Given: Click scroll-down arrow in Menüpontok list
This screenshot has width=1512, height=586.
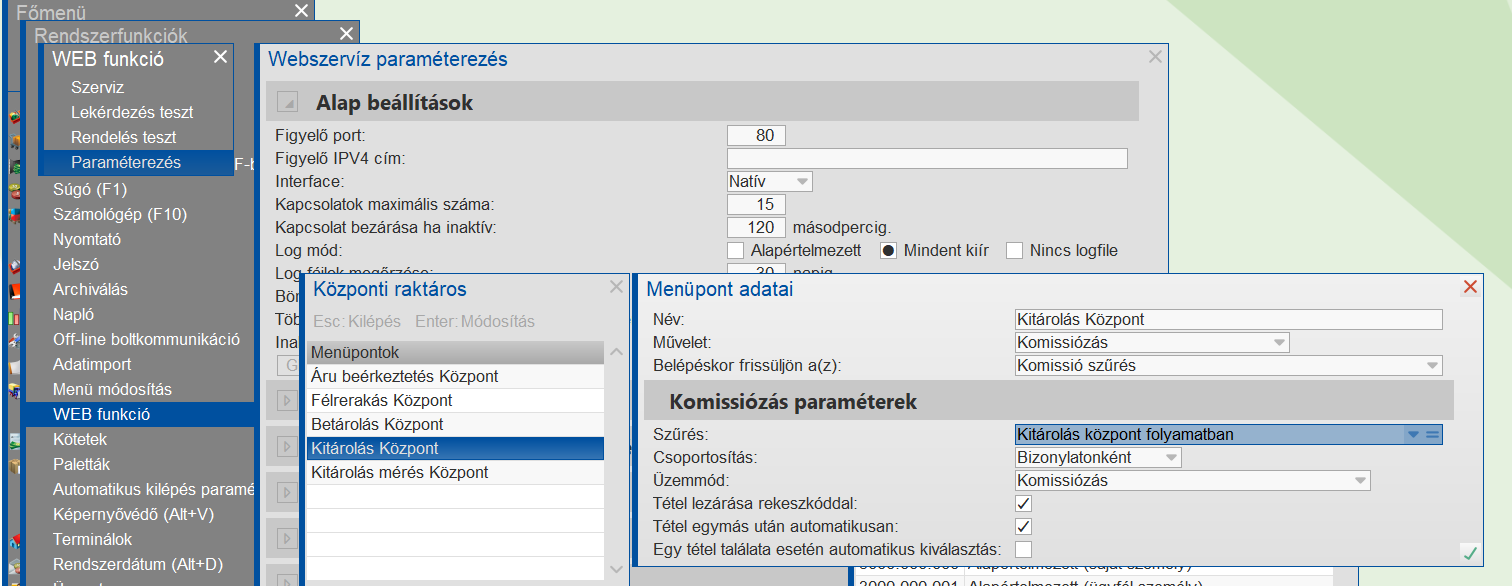Looking at the screenshot, I should point(617,569).
